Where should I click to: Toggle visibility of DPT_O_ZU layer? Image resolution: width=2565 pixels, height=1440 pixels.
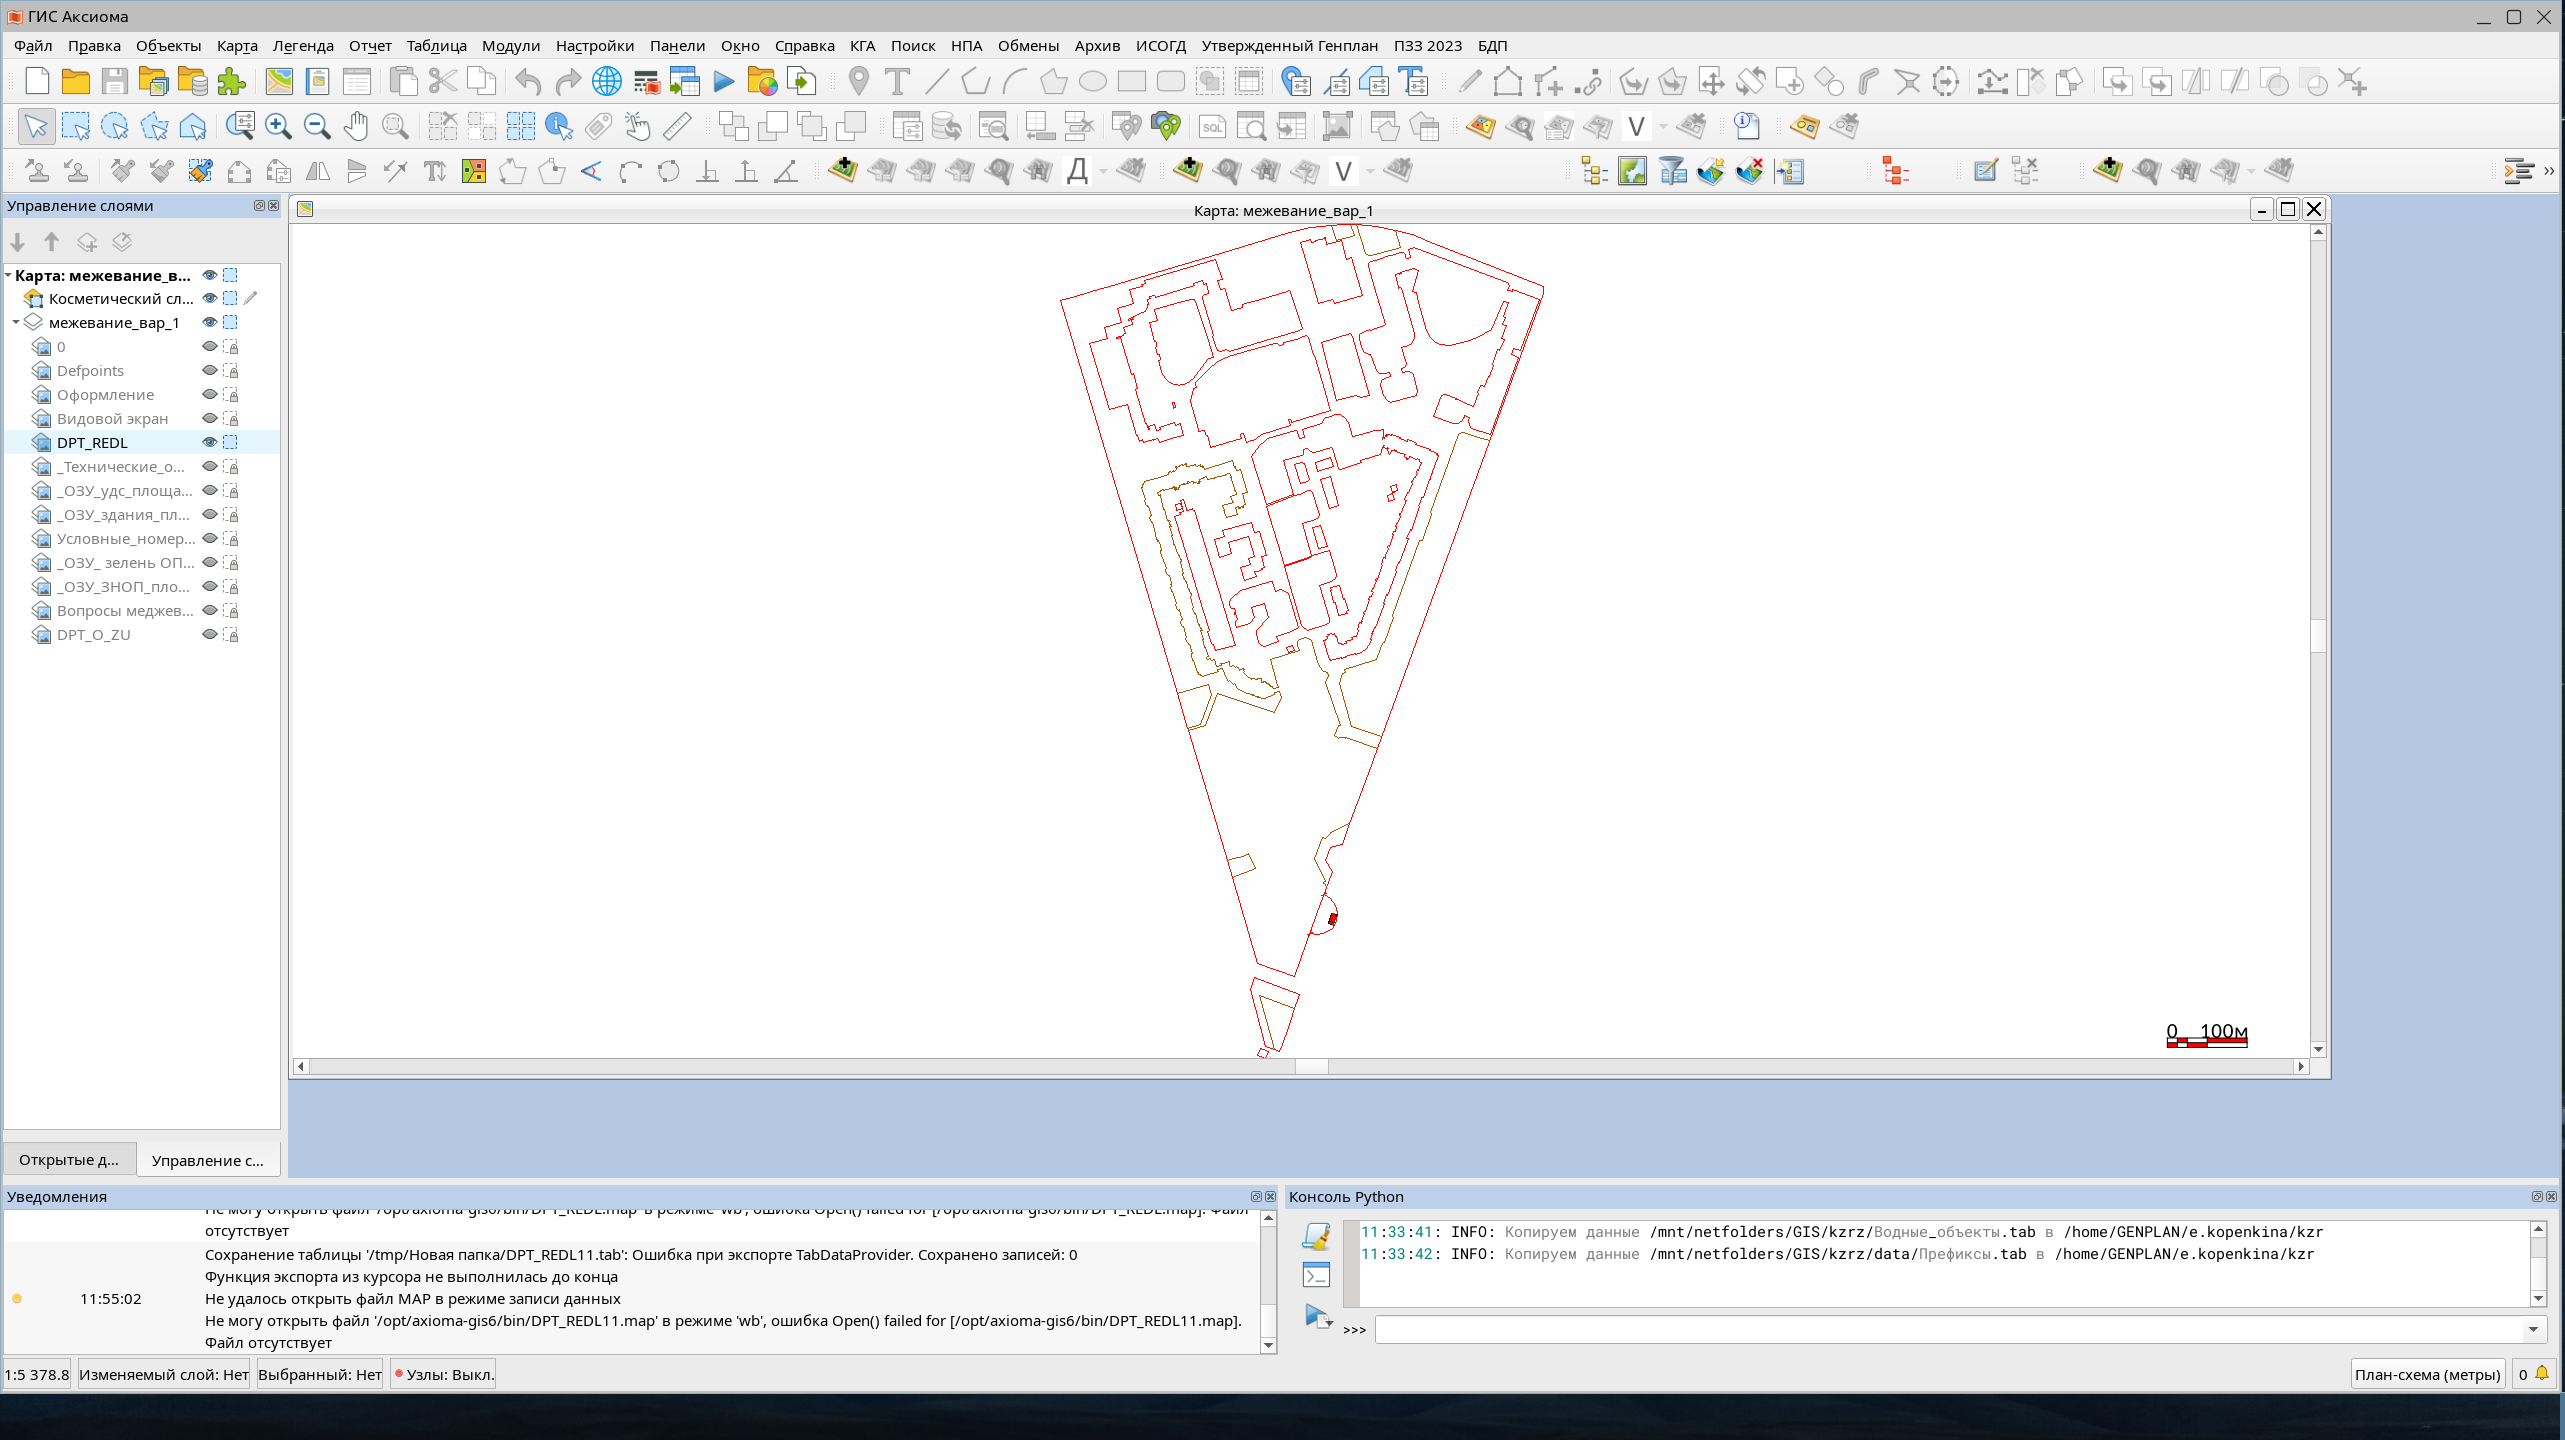coord(210,634)
